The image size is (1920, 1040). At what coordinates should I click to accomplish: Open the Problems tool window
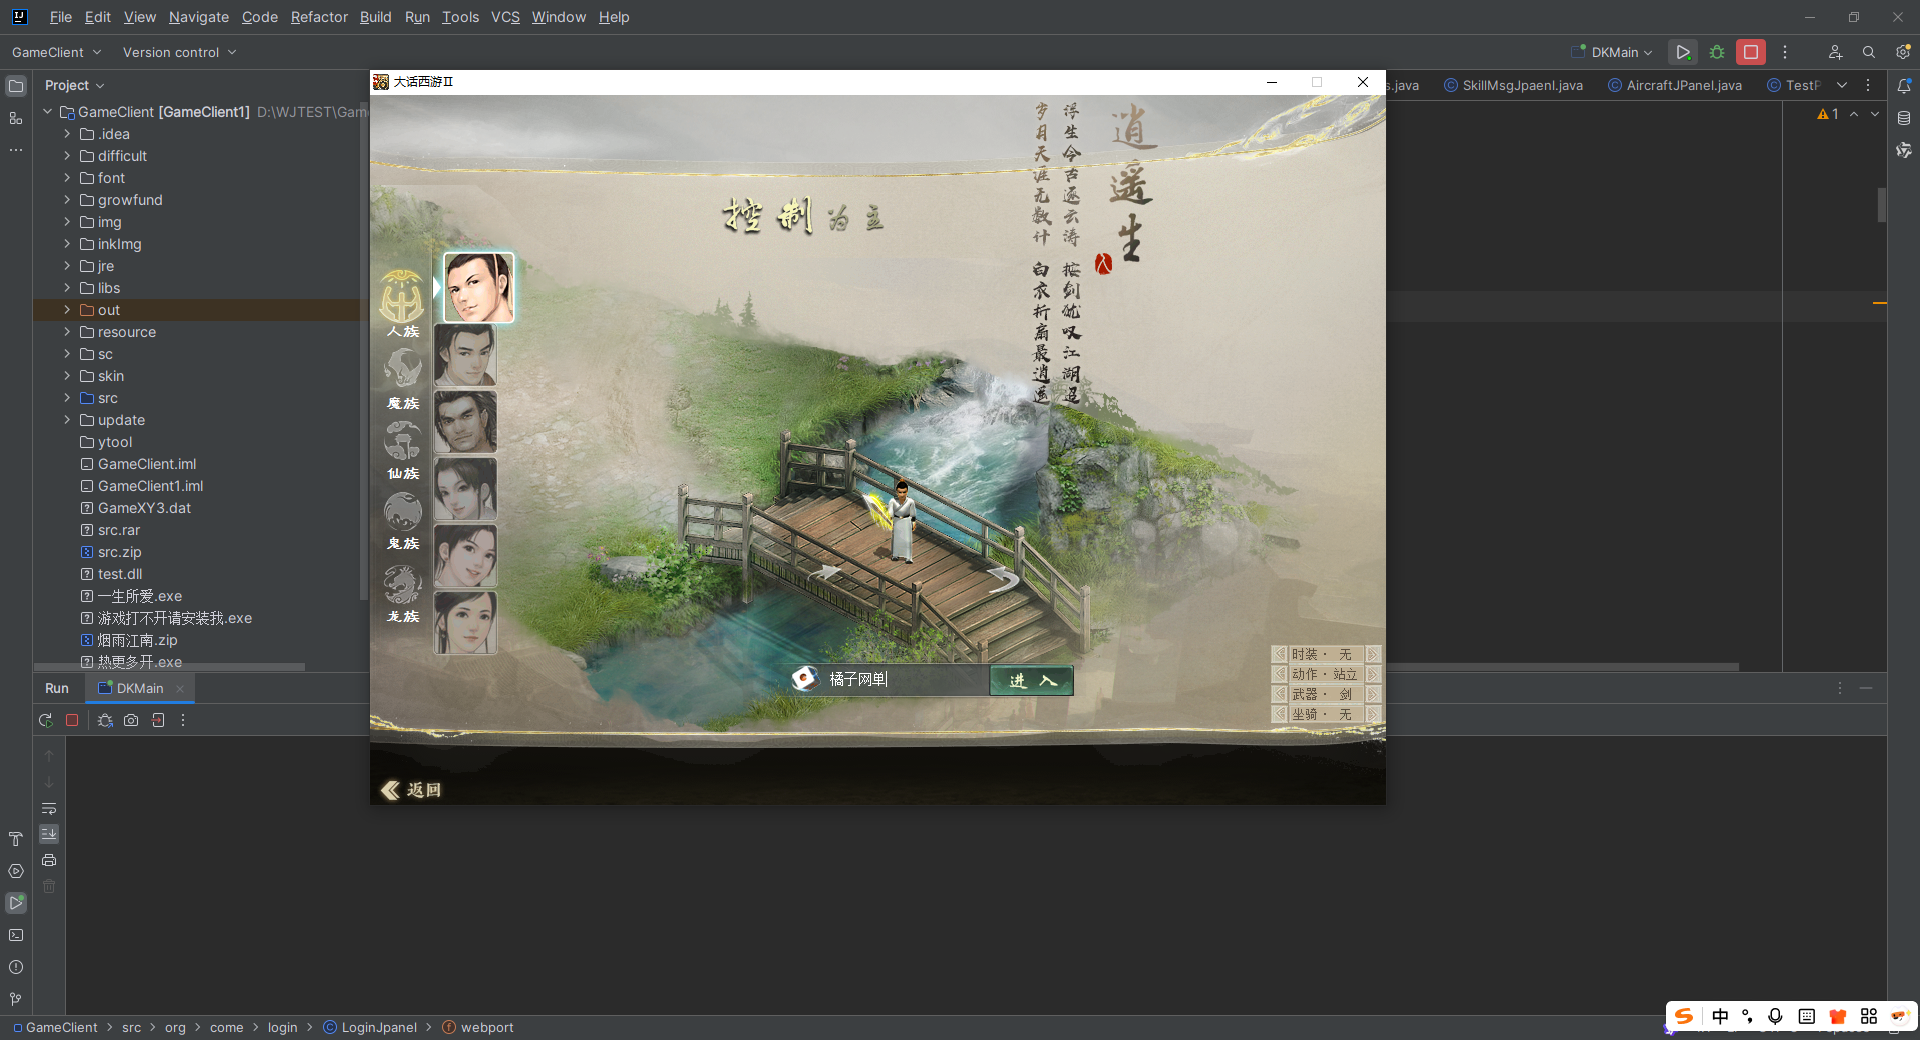[x=16, y=967]
